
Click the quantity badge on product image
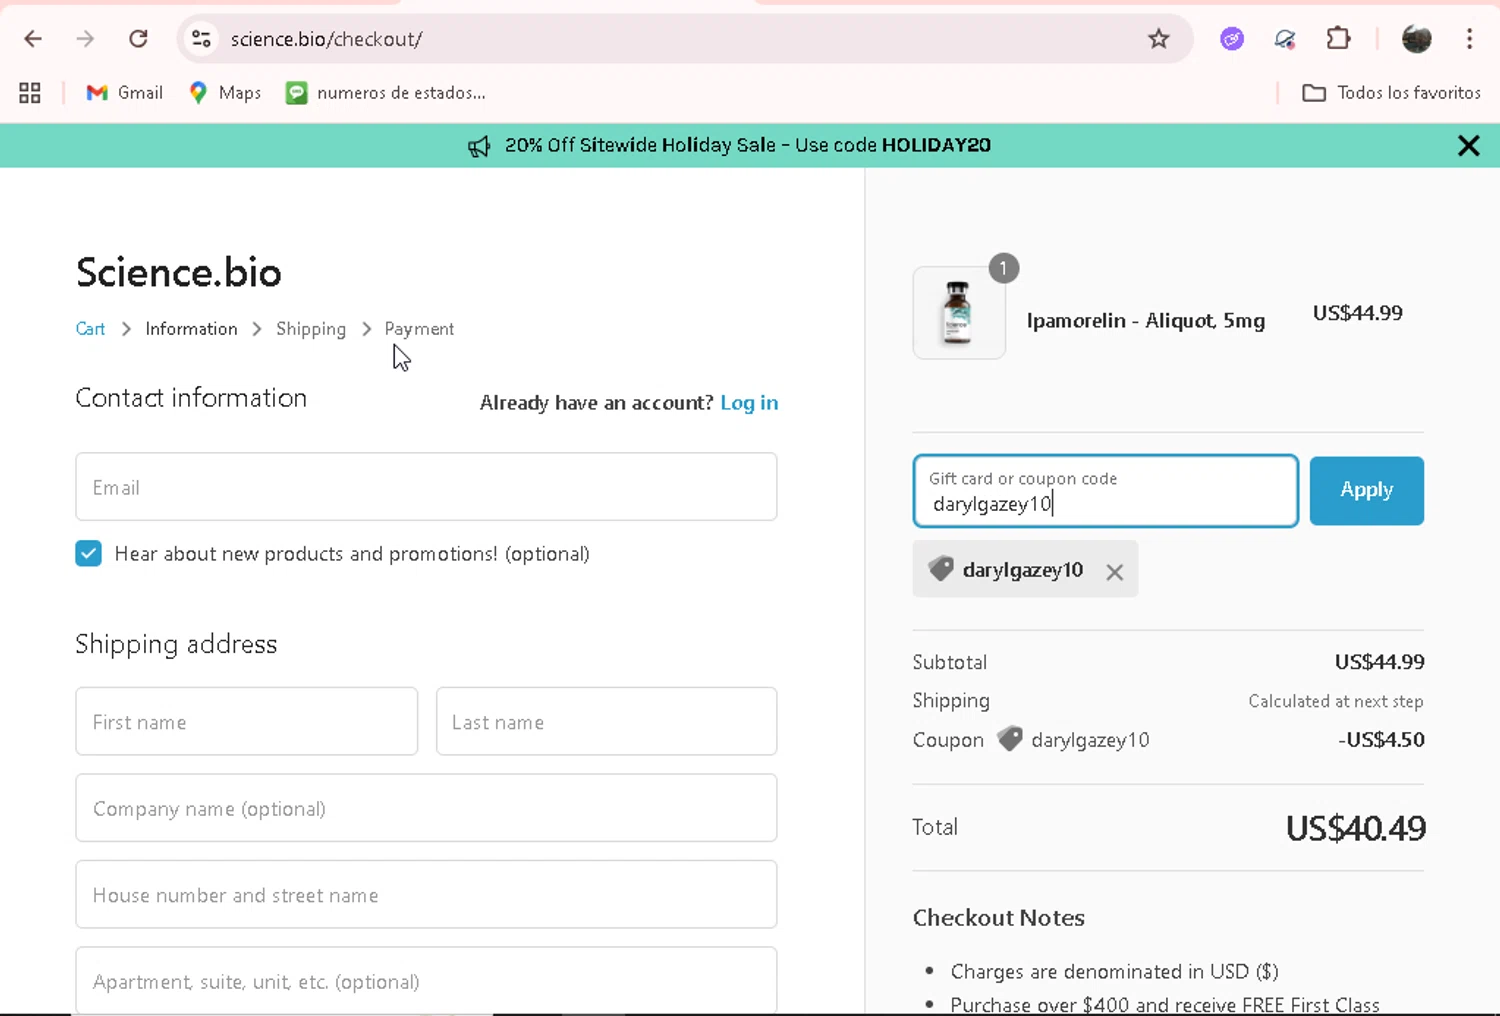click(x=1004, y=268)
